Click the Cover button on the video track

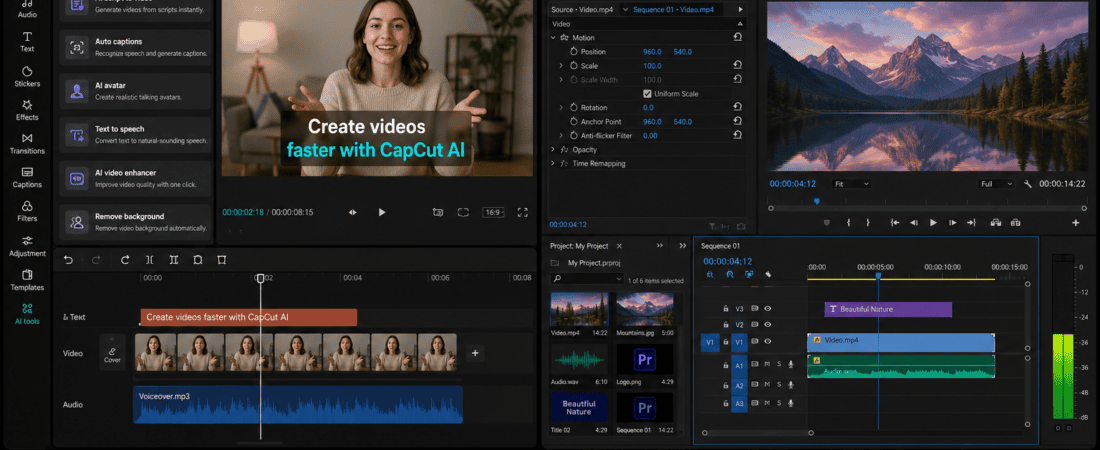pyautogui.click(x=112, y=352)
